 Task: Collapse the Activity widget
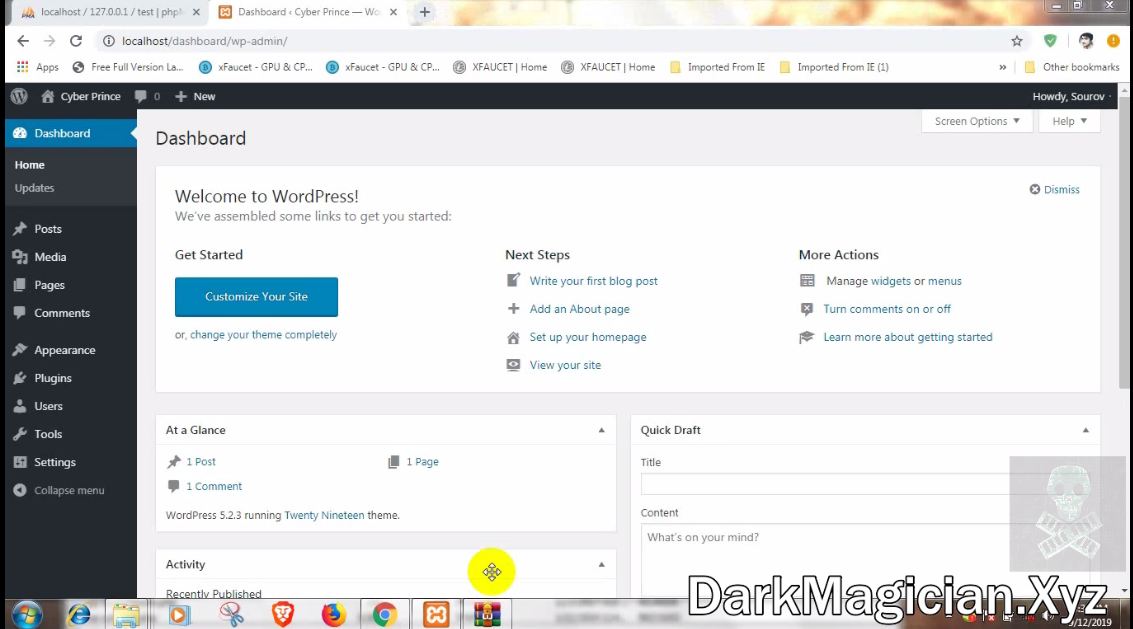pos(601,565)
